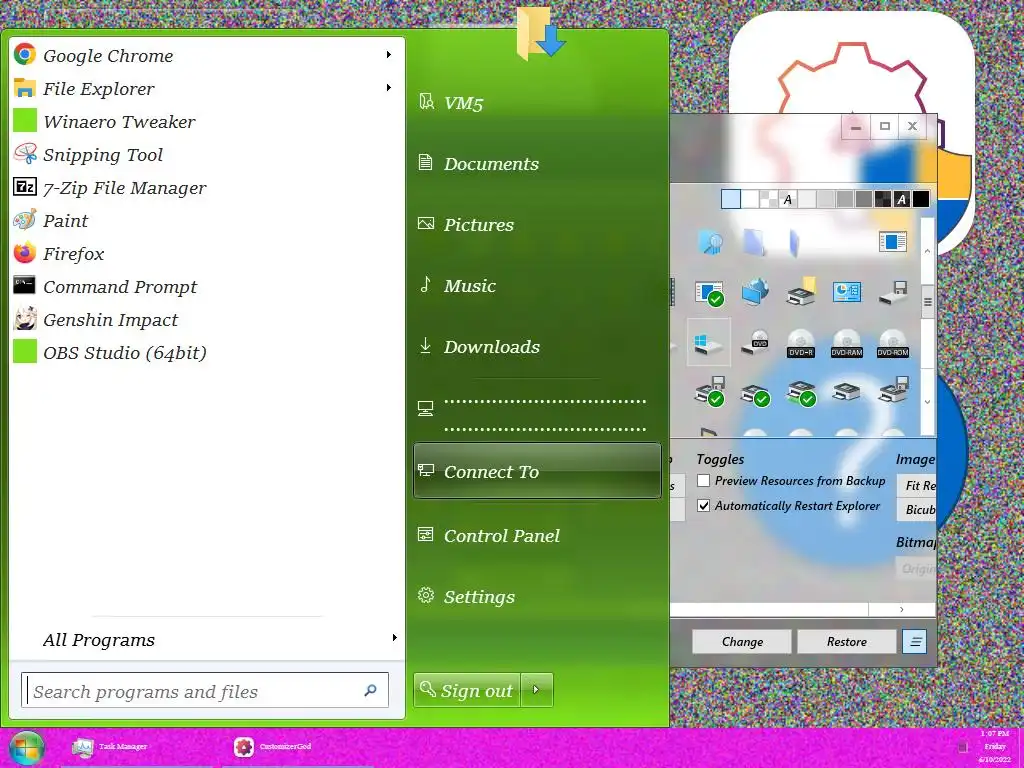Image resolution: width=1024 pixels, height=768 pixels.
Task: Select the Windows drive icon in CustomizerGod
Action: tap(709, 342)
